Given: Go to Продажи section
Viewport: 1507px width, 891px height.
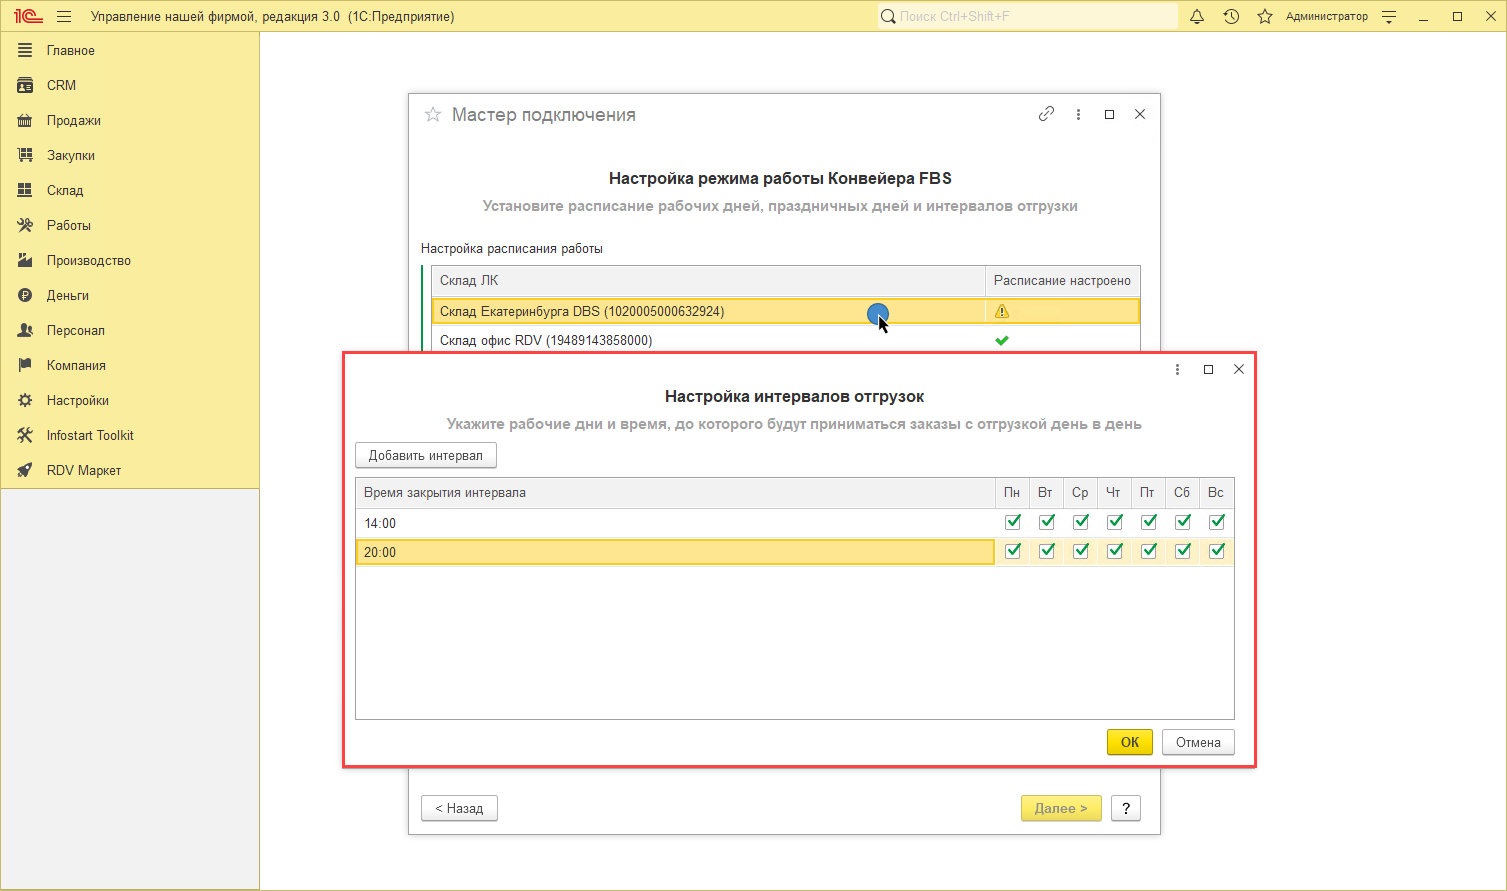Looking at the screenshot, I should click(130, 120).
